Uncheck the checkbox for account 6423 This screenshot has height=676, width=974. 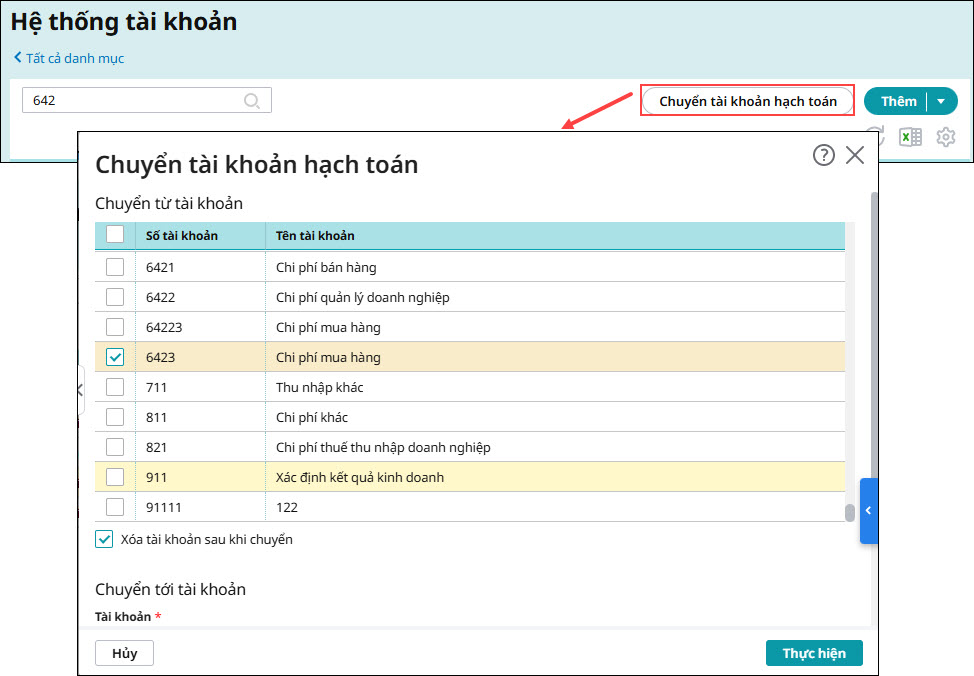coord(115,357)
